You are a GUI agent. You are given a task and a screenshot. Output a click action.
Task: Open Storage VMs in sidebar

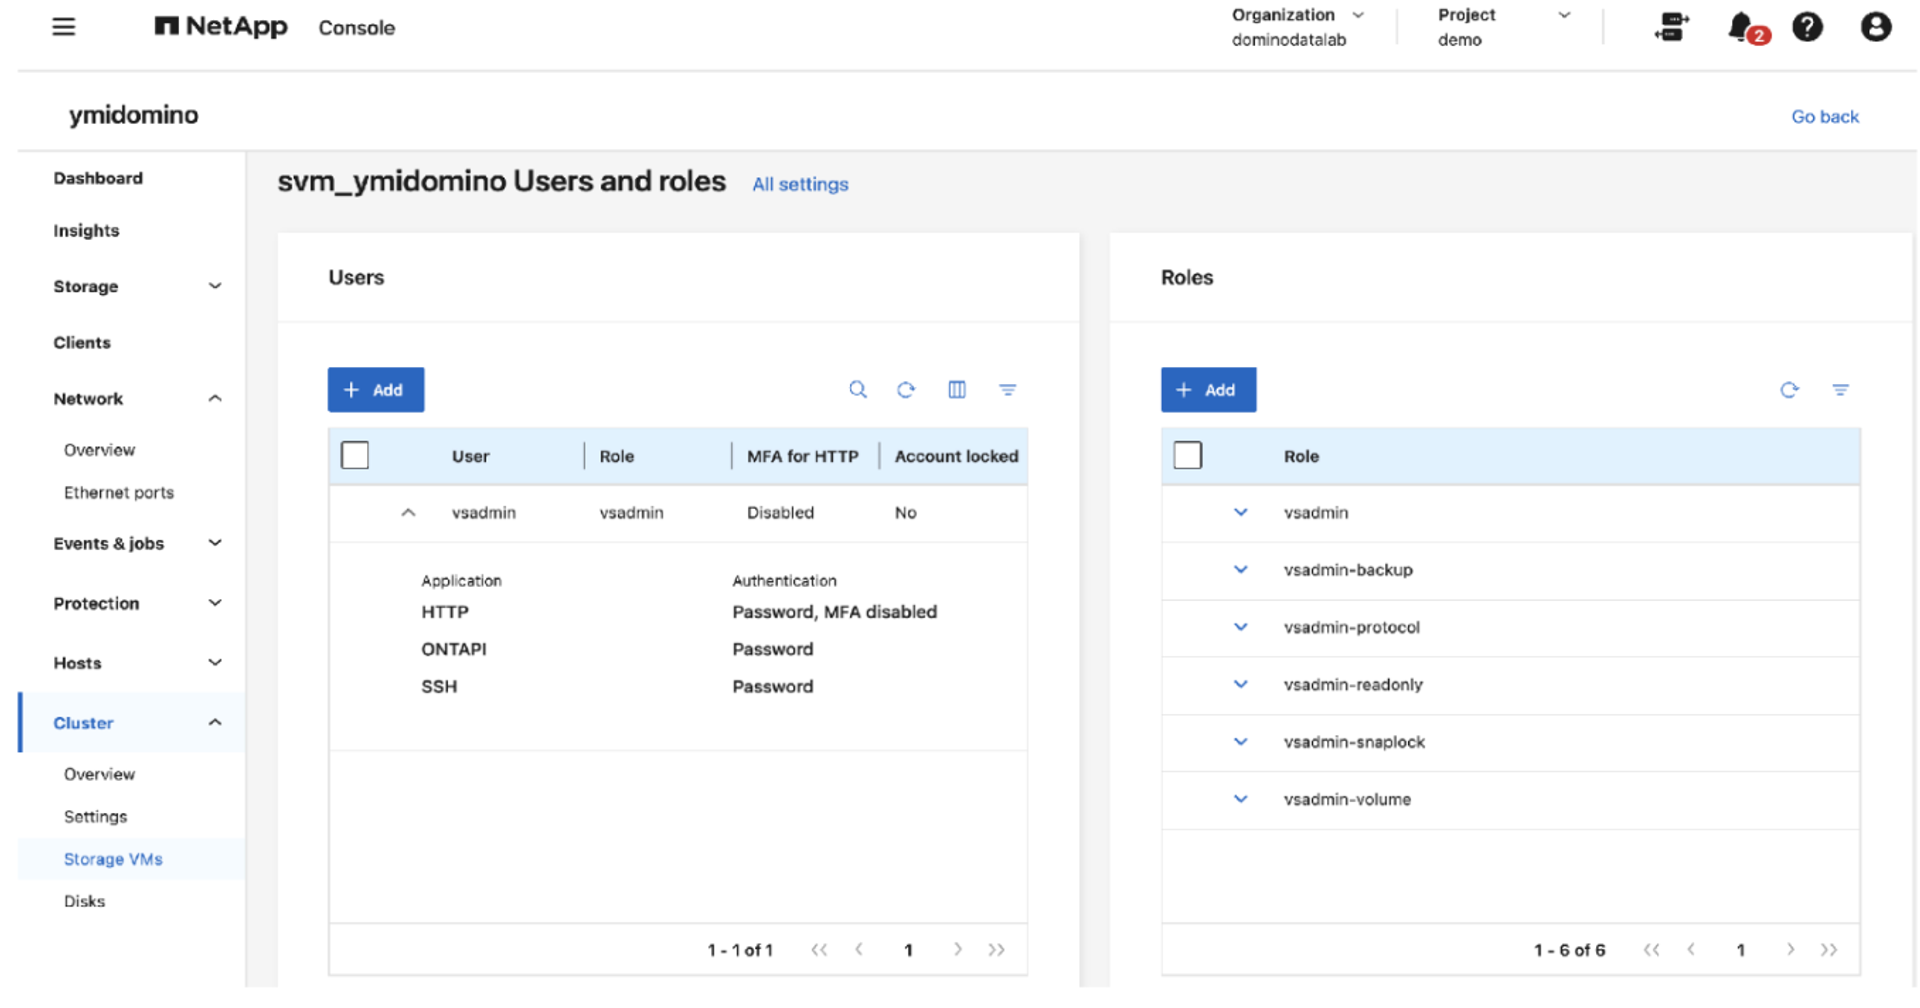pos(113,860)
